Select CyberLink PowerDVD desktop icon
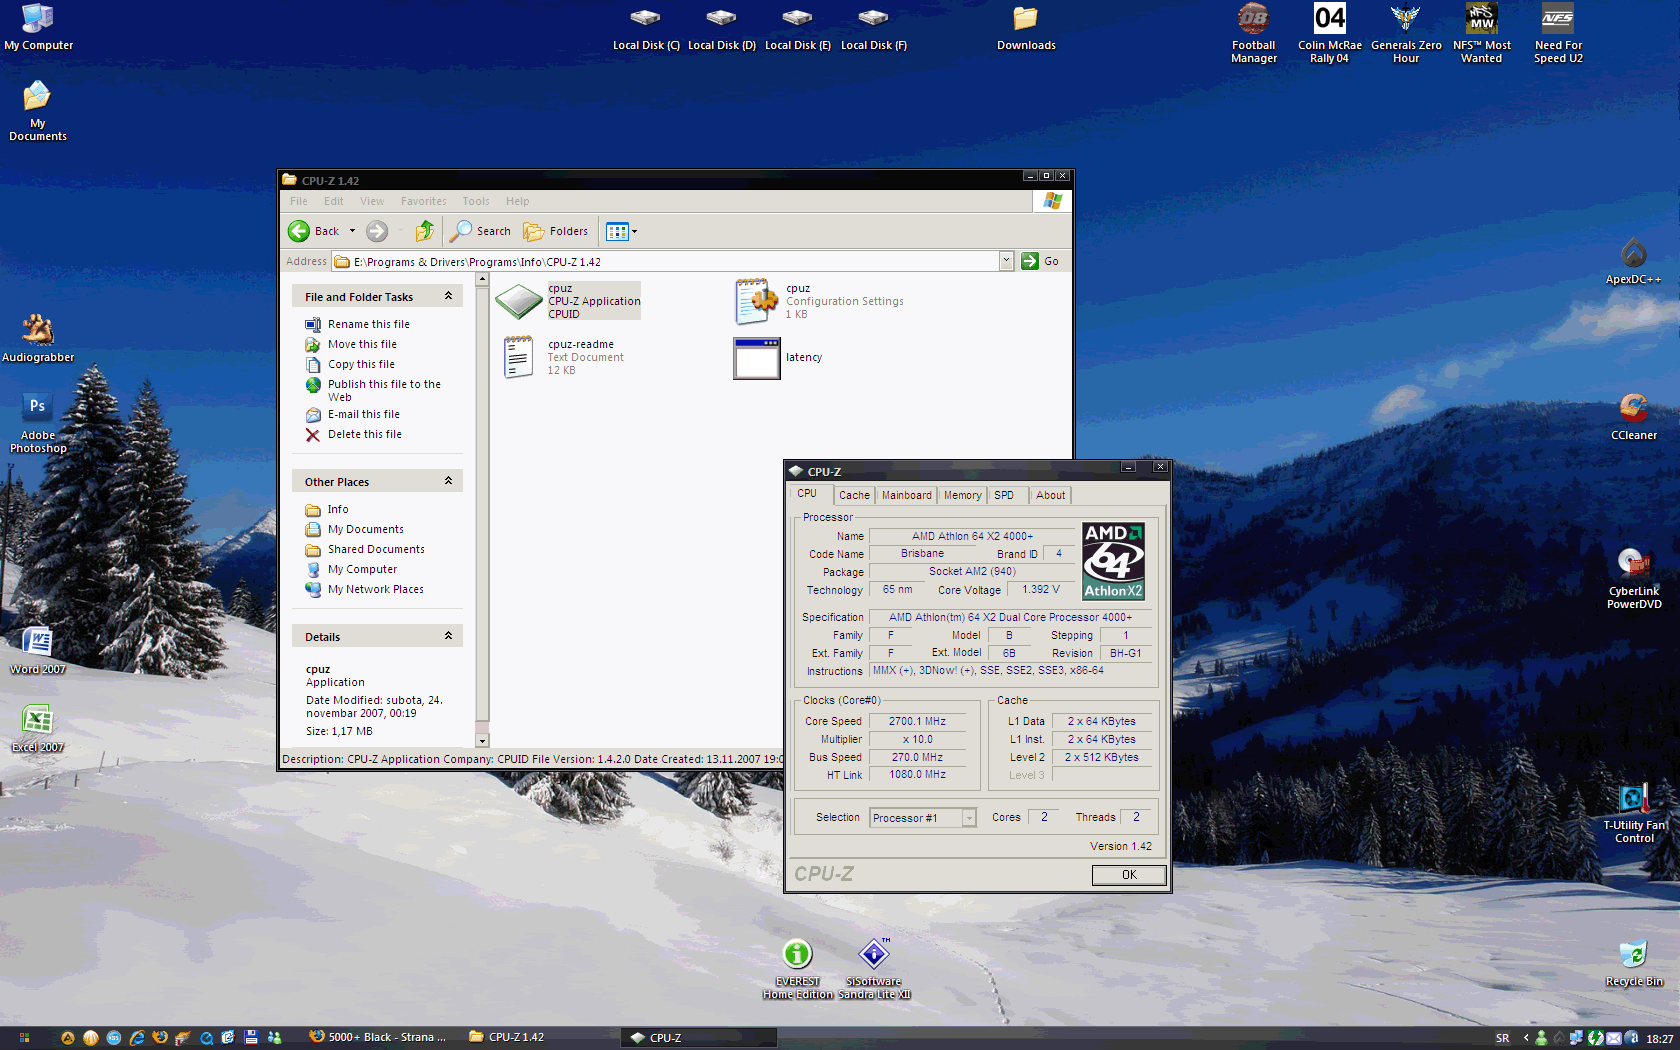This screenshot has height=1050, width=1680. 1634,579
